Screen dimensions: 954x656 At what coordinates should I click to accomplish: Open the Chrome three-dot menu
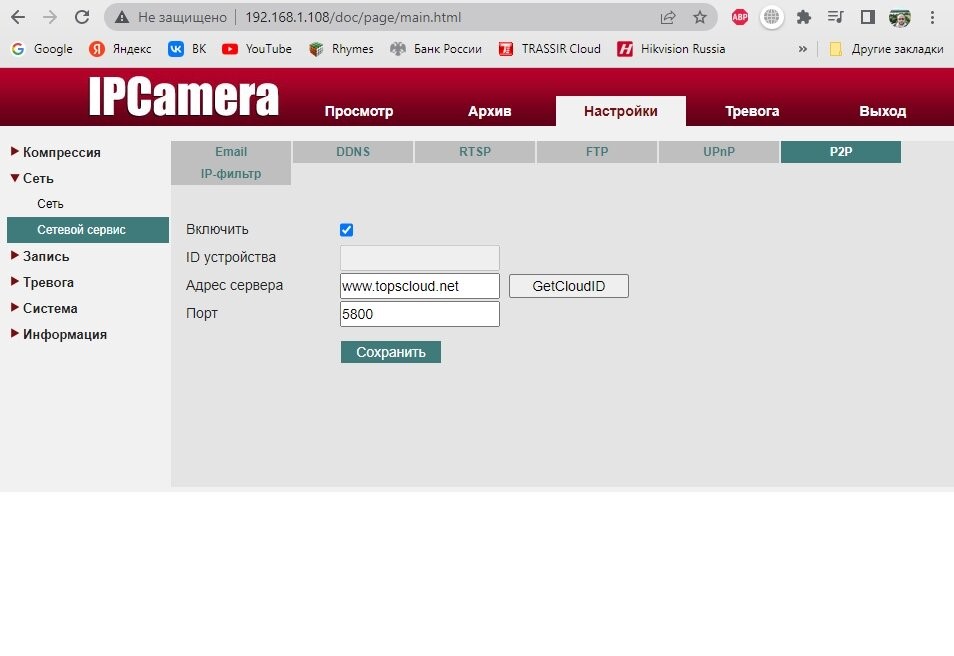(932, 17)
